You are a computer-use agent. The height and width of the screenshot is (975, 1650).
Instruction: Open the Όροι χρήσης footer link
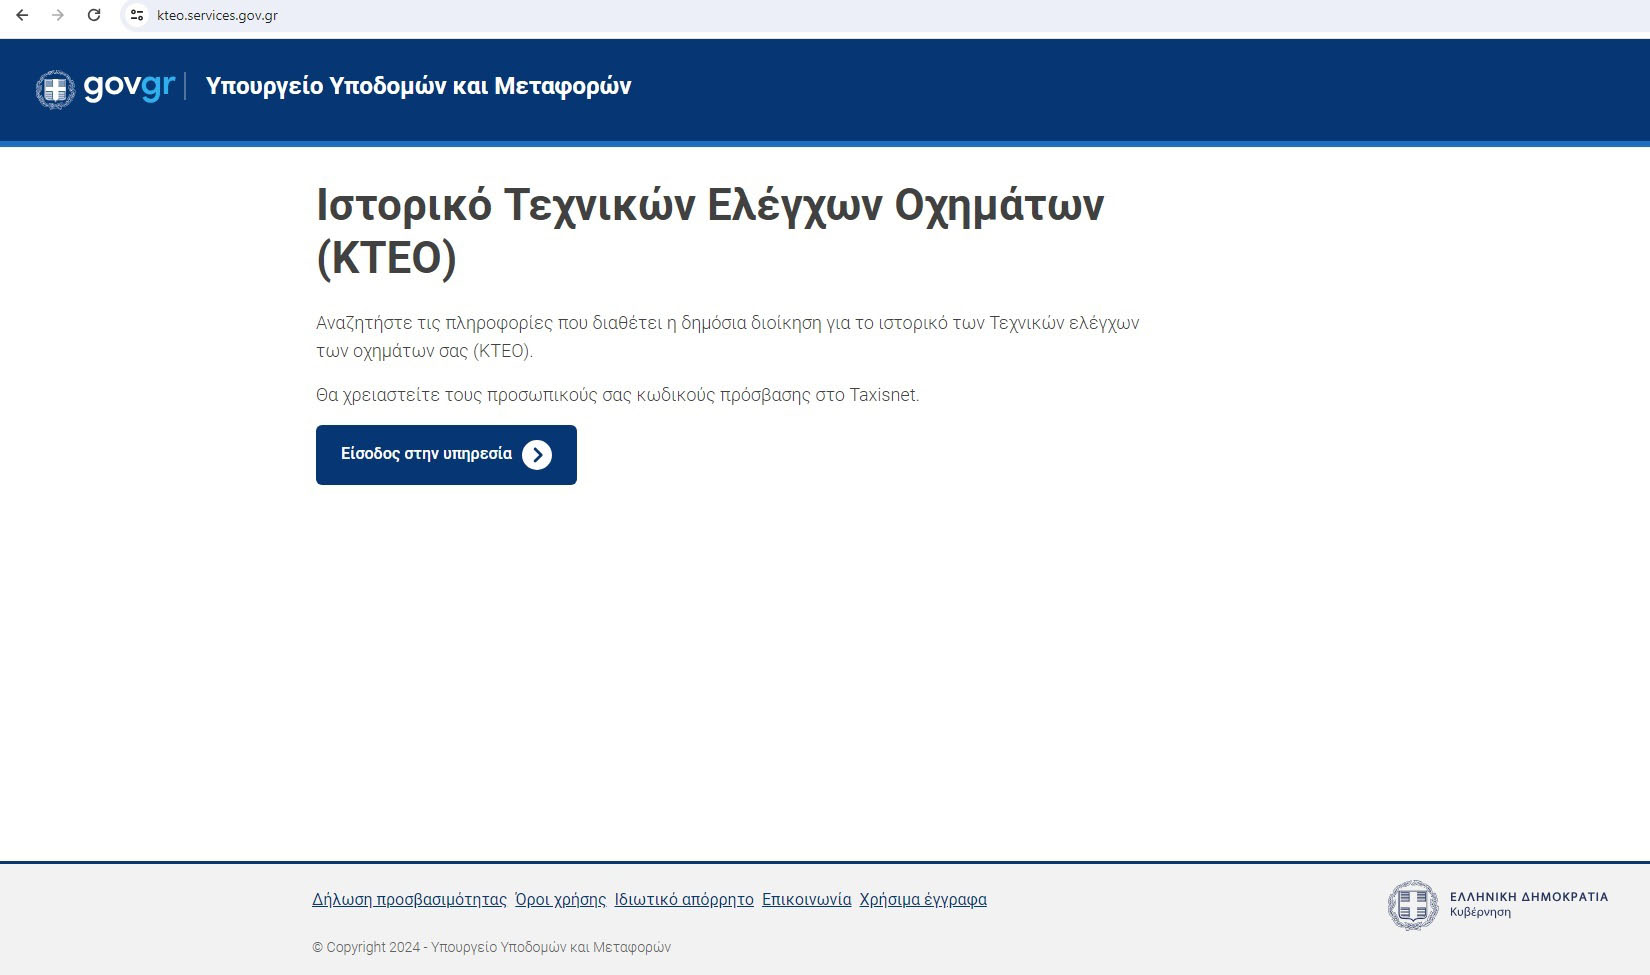pos(560,899)
